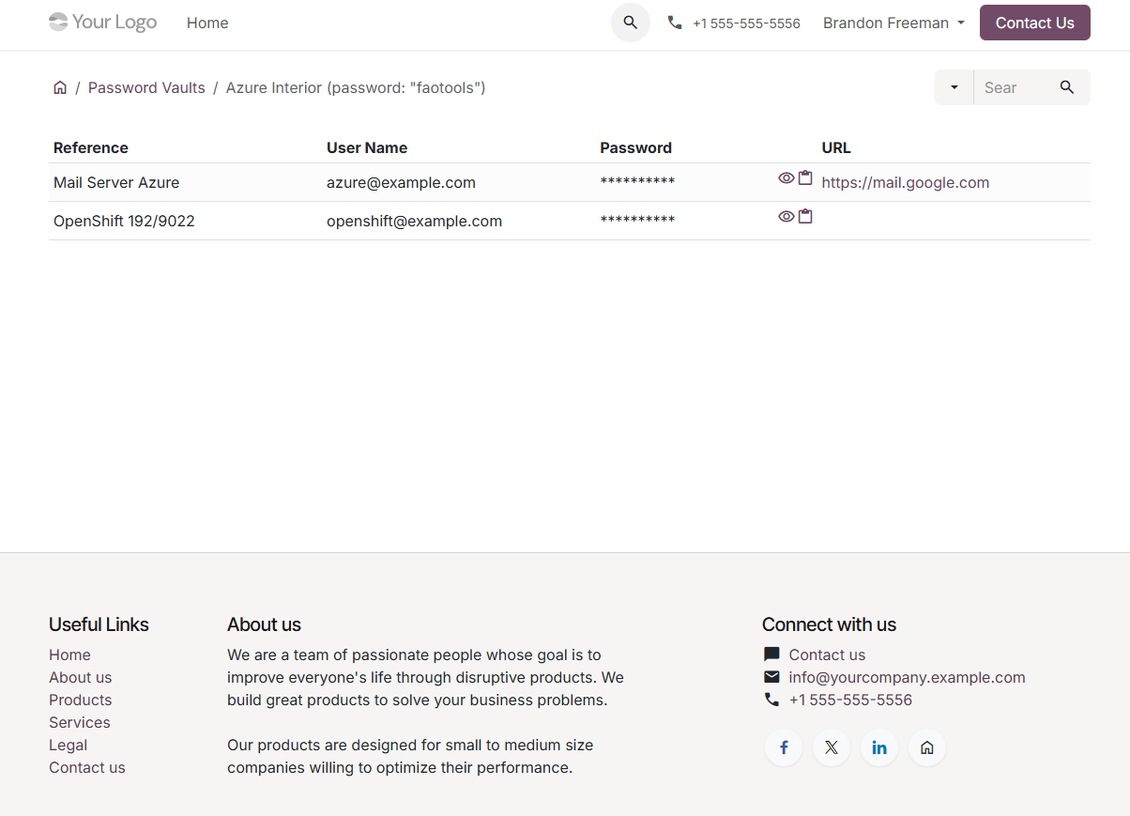Open Password Vaults breadcrumb link

pyautogui.click(x=146, y=88)
